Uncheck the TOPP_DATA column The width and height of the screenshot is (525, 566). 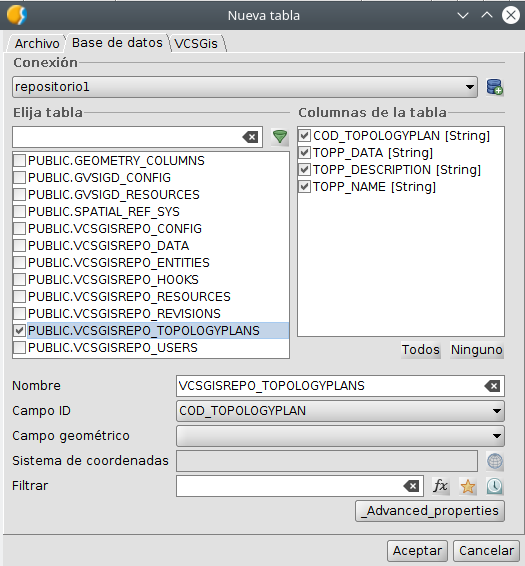[304, 153]
